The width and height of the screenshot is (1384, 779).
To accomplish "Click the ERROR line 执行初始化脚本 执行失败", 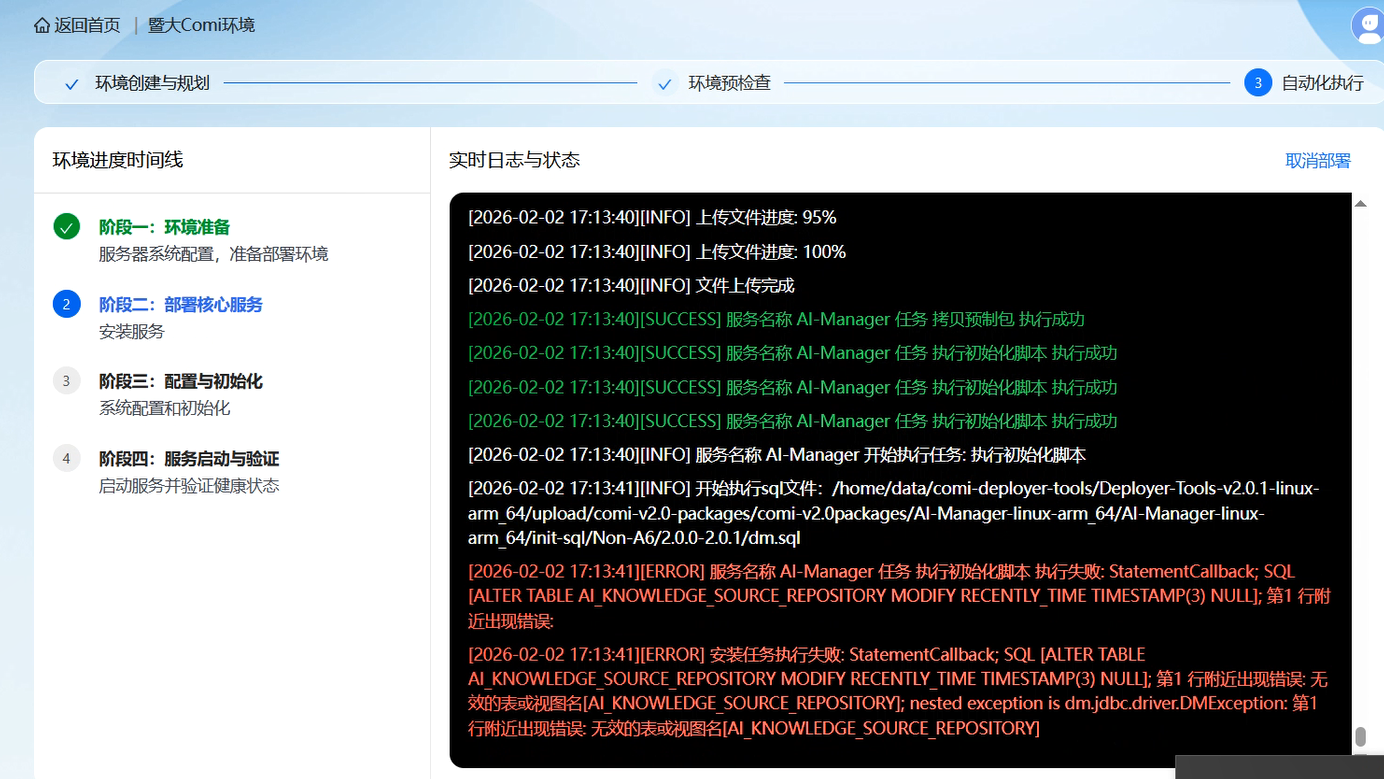I will (899, 596).
